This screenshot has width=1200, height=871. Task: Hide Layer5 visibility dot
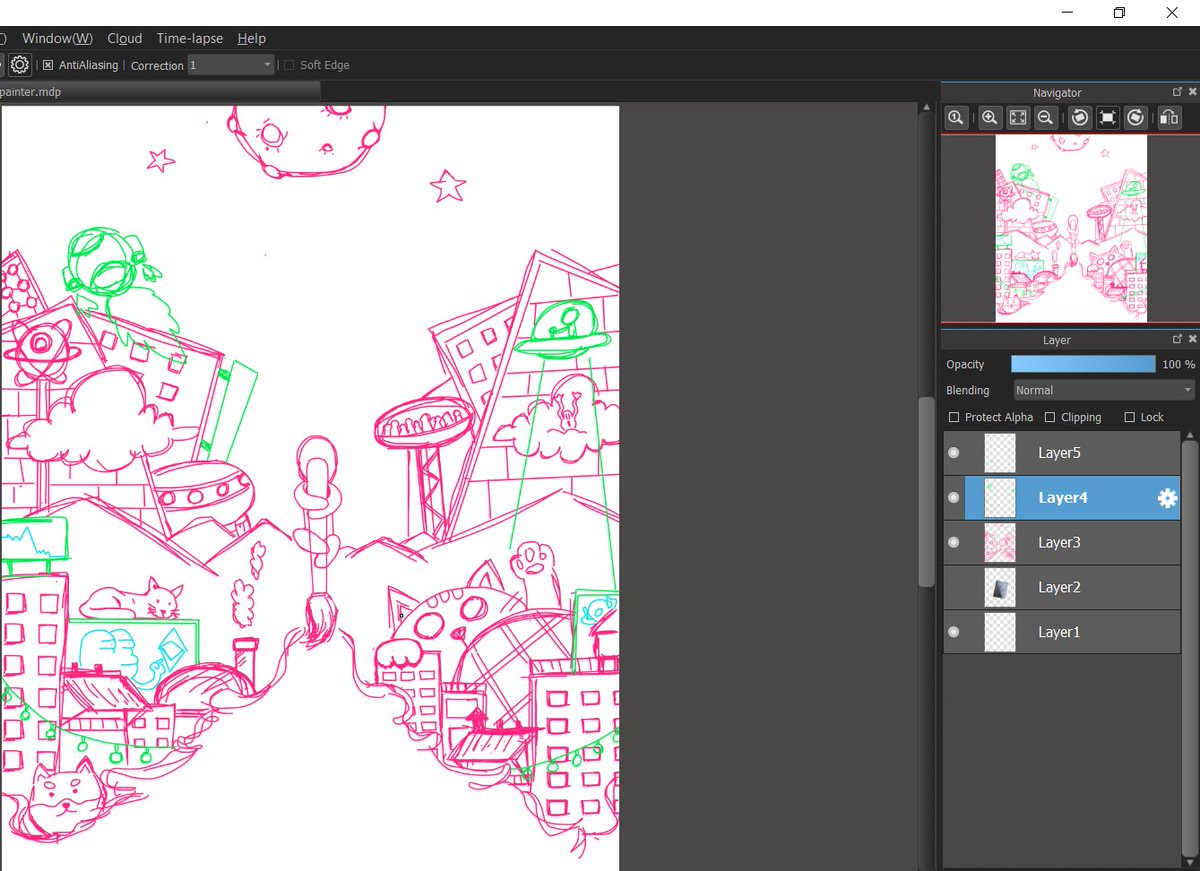[x=953, y=453]
